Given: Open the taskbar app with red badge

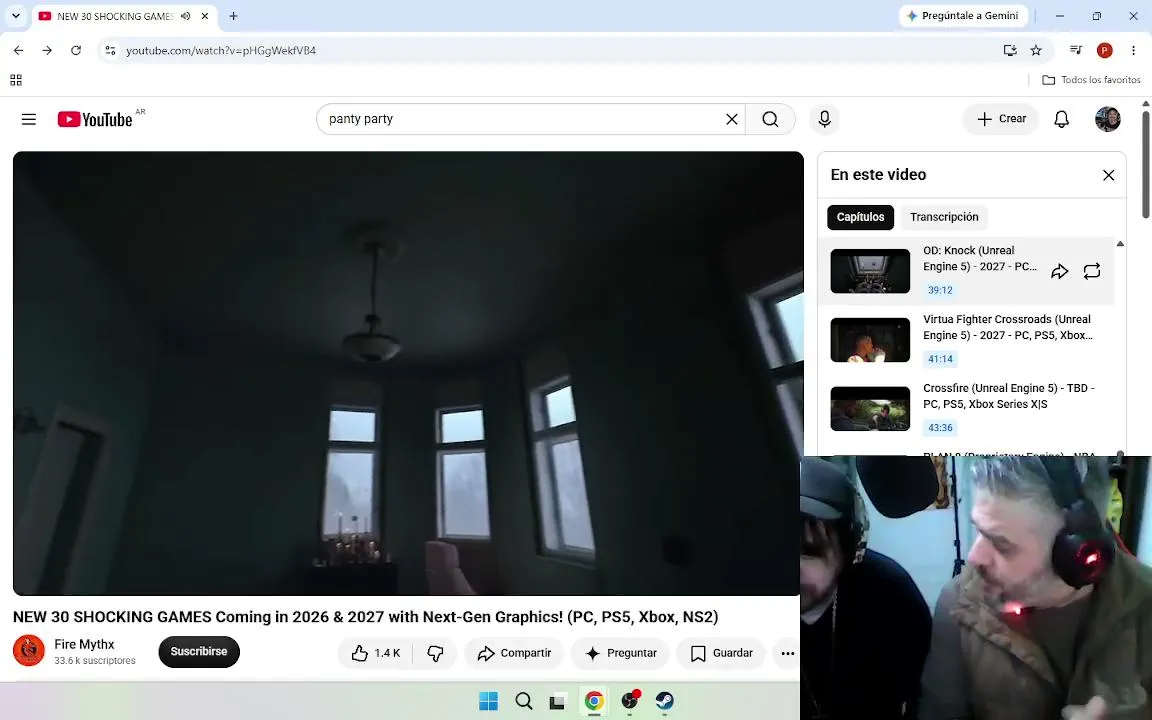Looking at the screenshot, I should click(x=630, y=701).
